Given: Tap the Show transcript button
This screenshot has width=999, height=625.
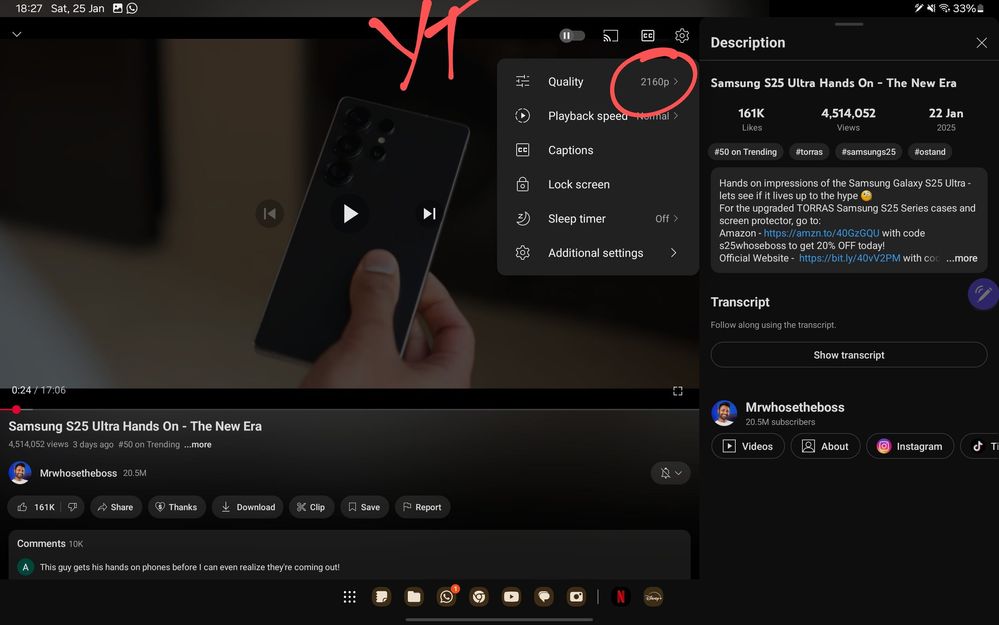Looking at the screenshot, I should [849, 355].
